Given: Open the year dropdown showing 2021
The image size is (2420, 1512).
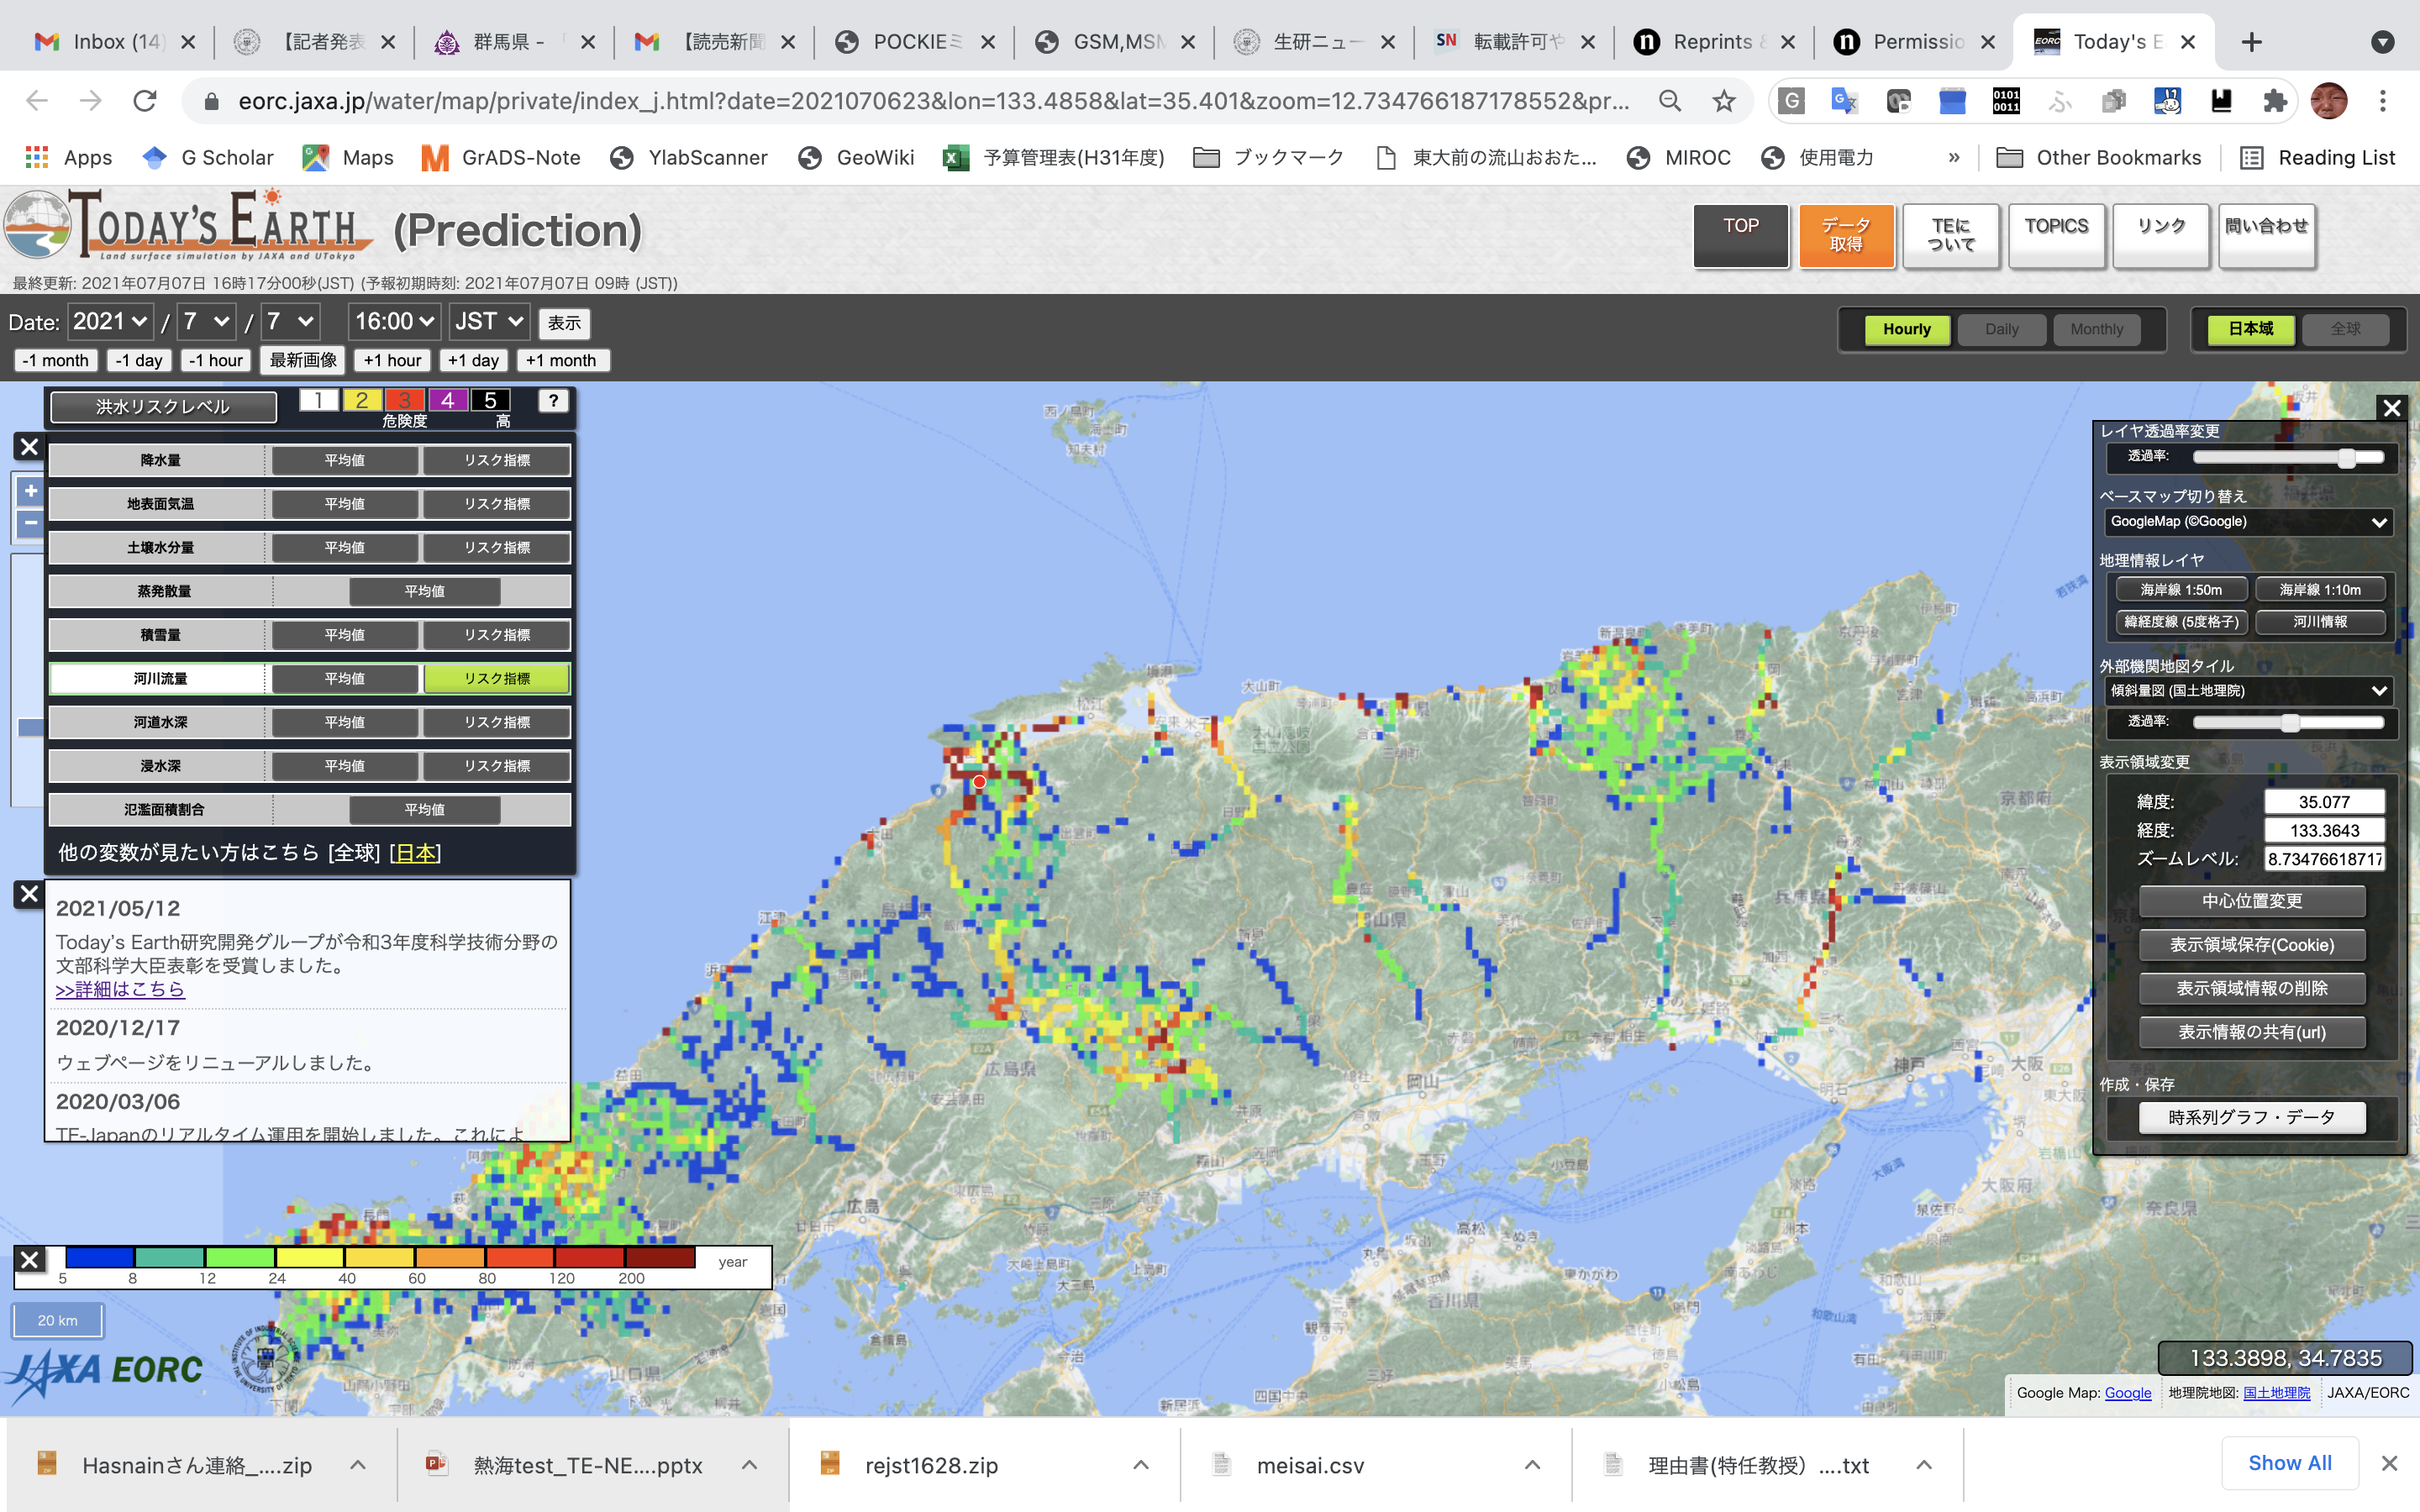Looking at the screenshot, I should (x=110, y=321).
